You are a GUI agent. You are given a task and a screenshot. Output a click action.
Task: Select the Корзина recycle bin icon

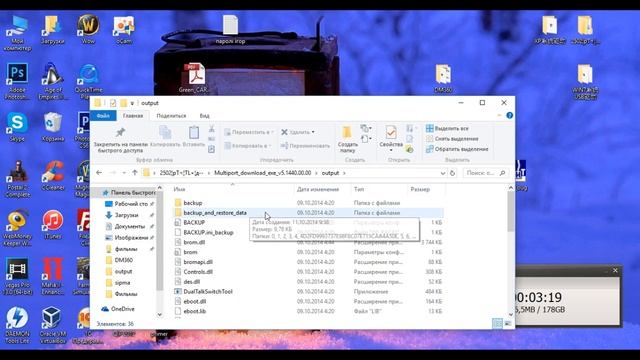click(53, 127)
